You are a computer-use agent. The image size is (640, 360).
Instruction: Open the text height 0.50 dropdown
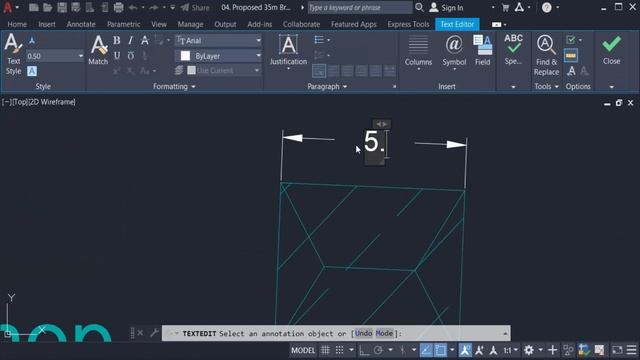(80, 56)
